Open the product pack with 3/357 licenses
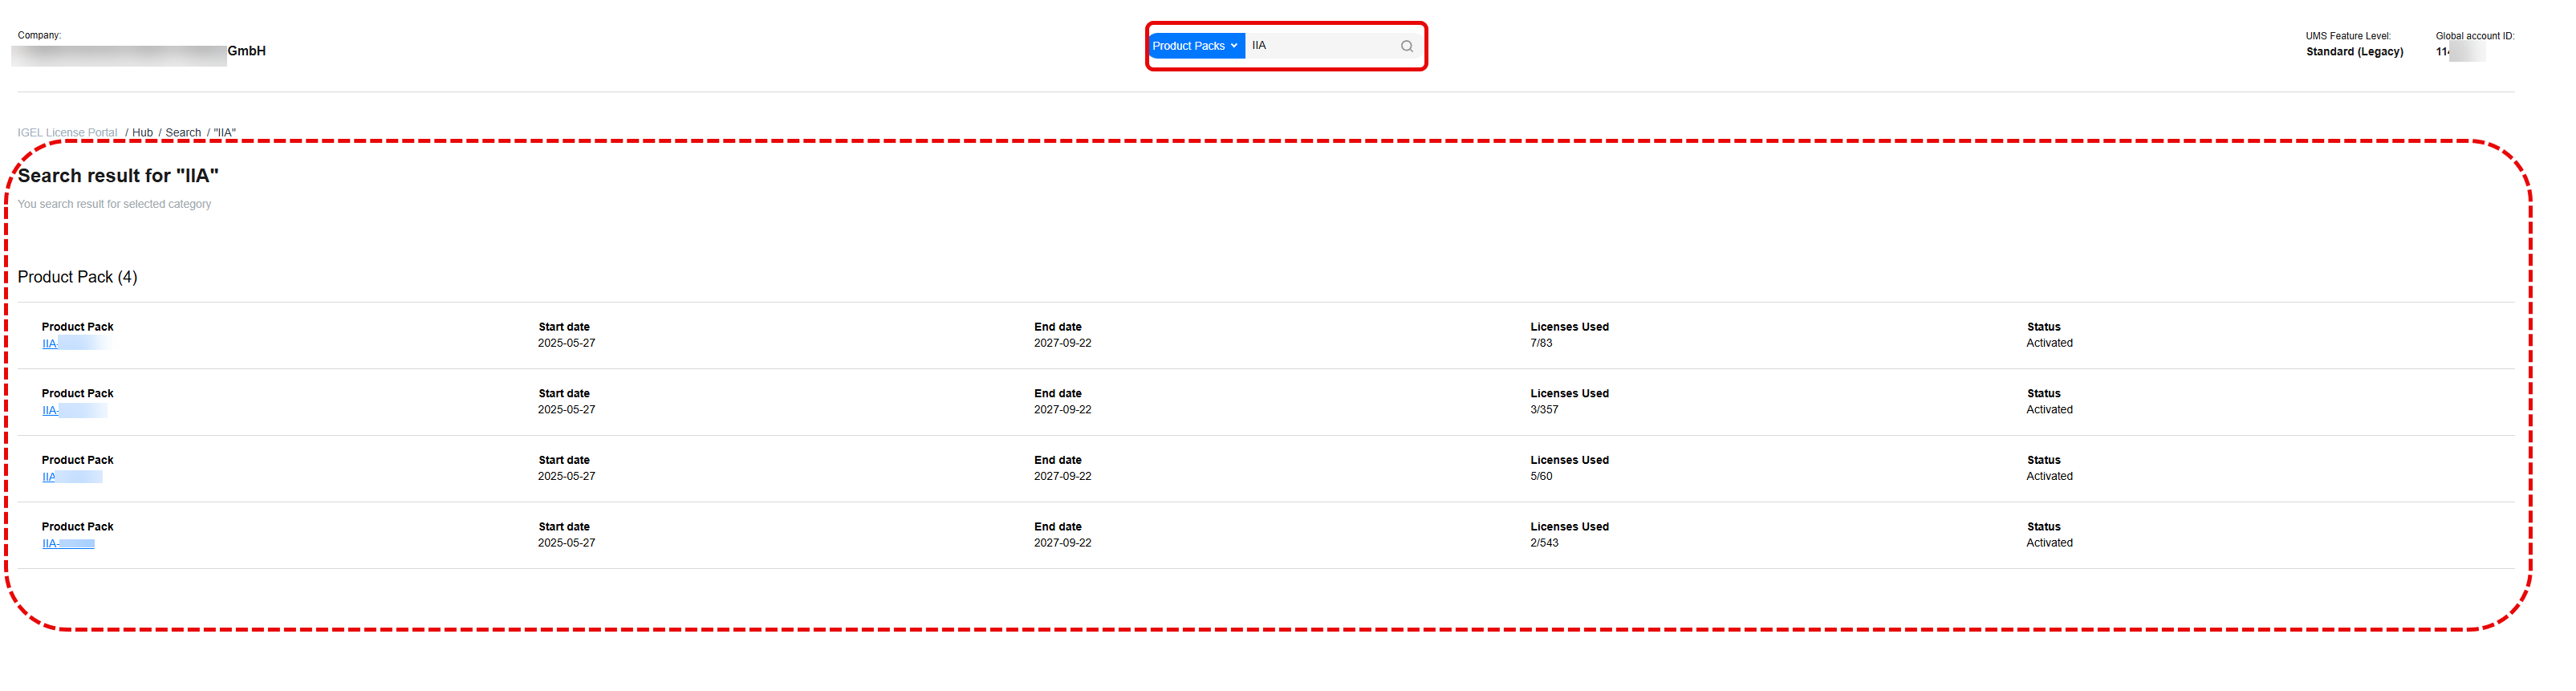Image resolution: width=2576 pixels, height=691 pixels. click(73, 411)
